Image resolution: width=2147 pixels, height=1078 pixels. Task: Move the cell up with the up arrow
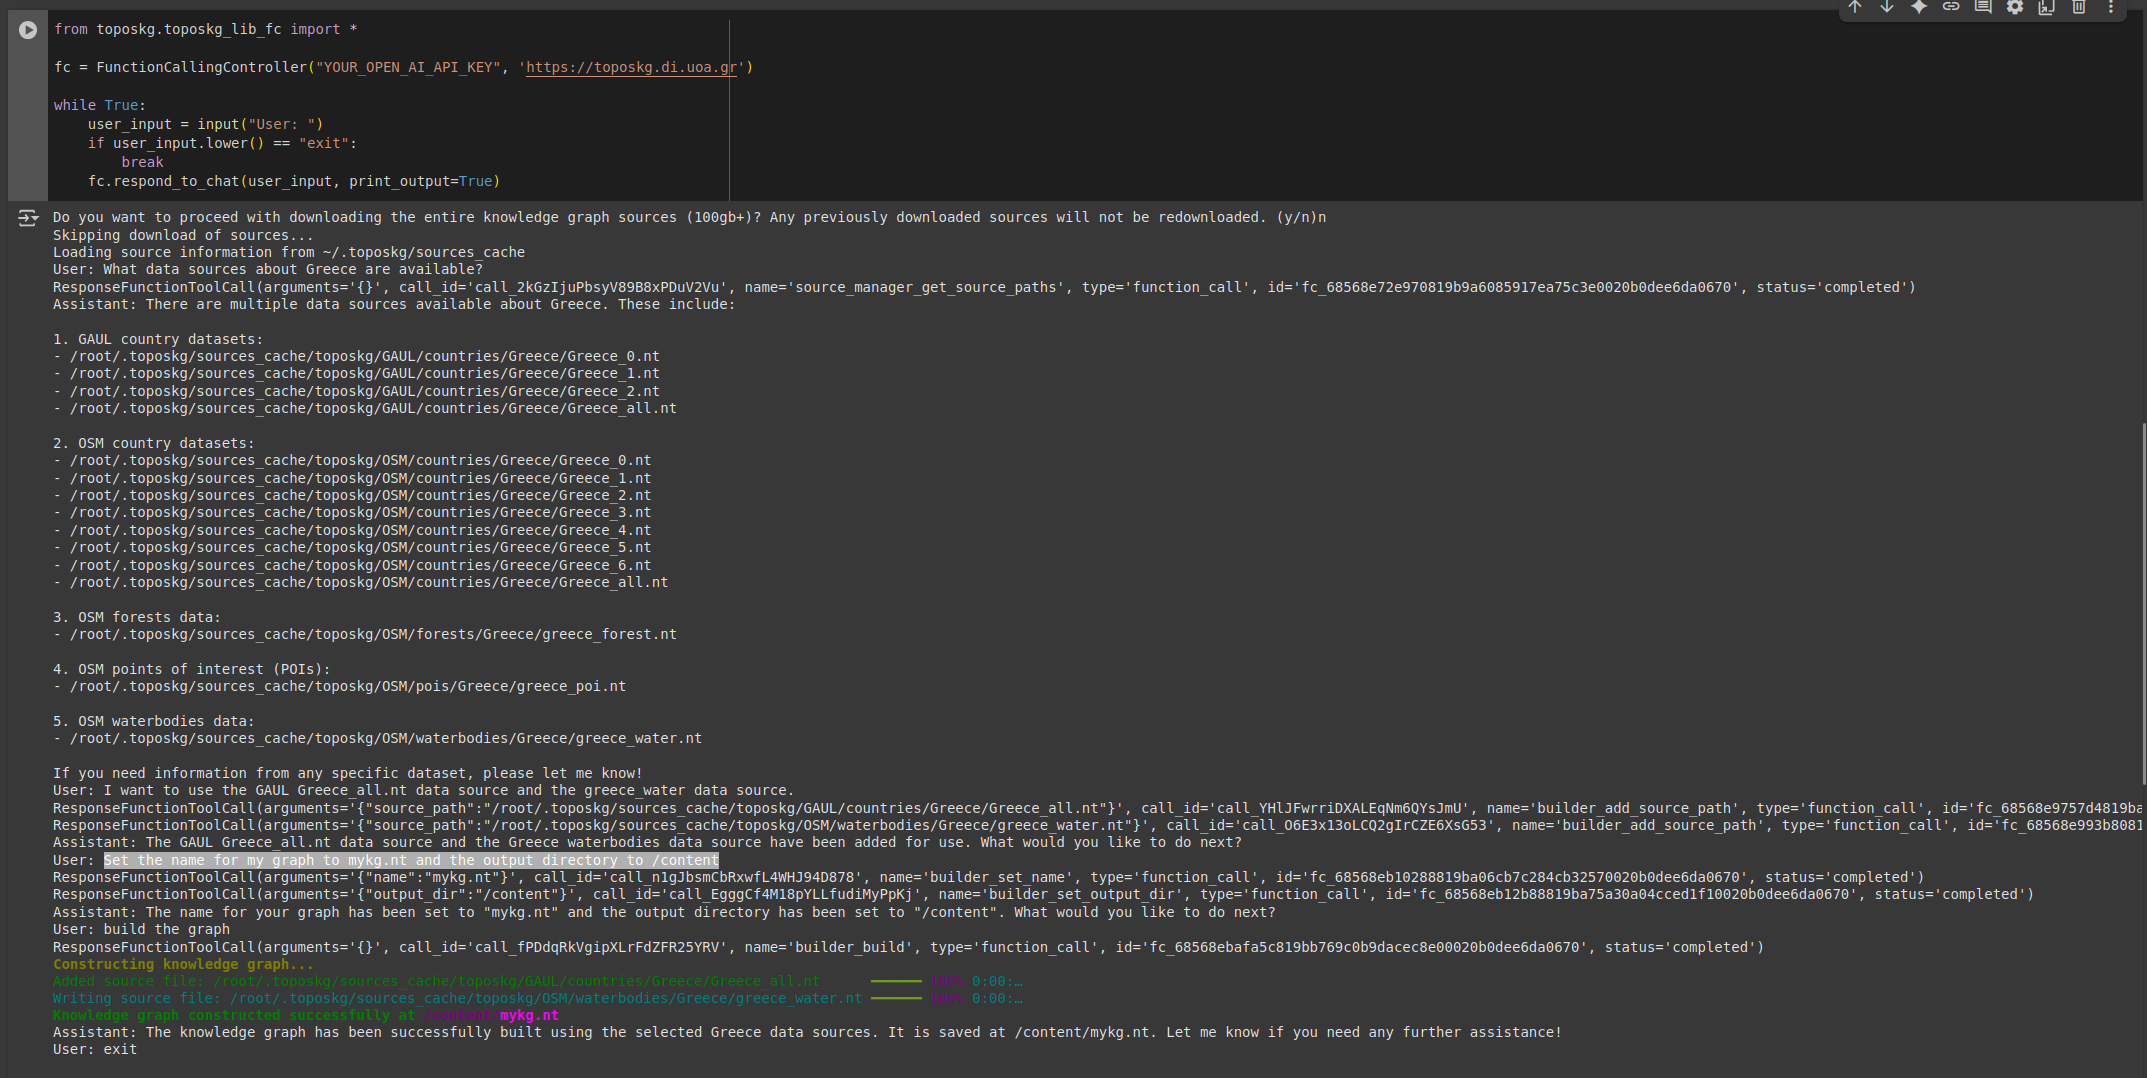pyautogui.click(x=1855, y=7)
